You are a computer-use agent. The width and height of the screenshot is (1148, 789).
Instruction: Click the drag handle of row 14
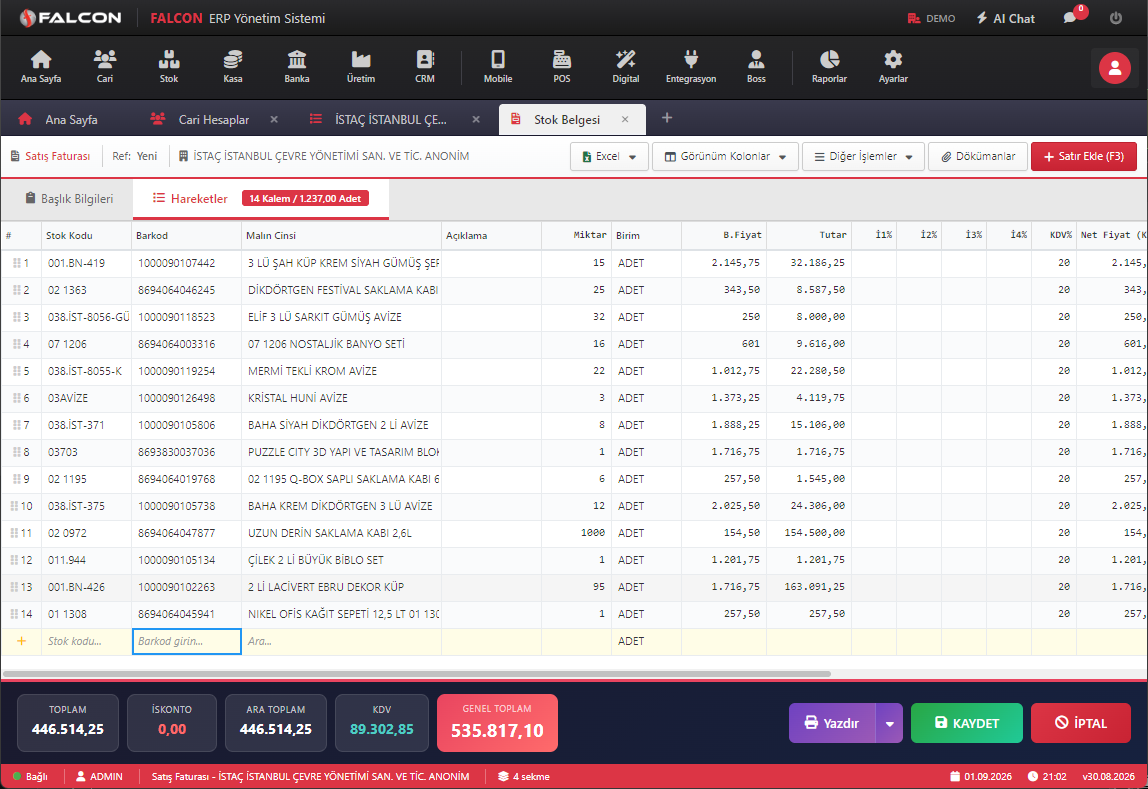[x=15, y=613]
